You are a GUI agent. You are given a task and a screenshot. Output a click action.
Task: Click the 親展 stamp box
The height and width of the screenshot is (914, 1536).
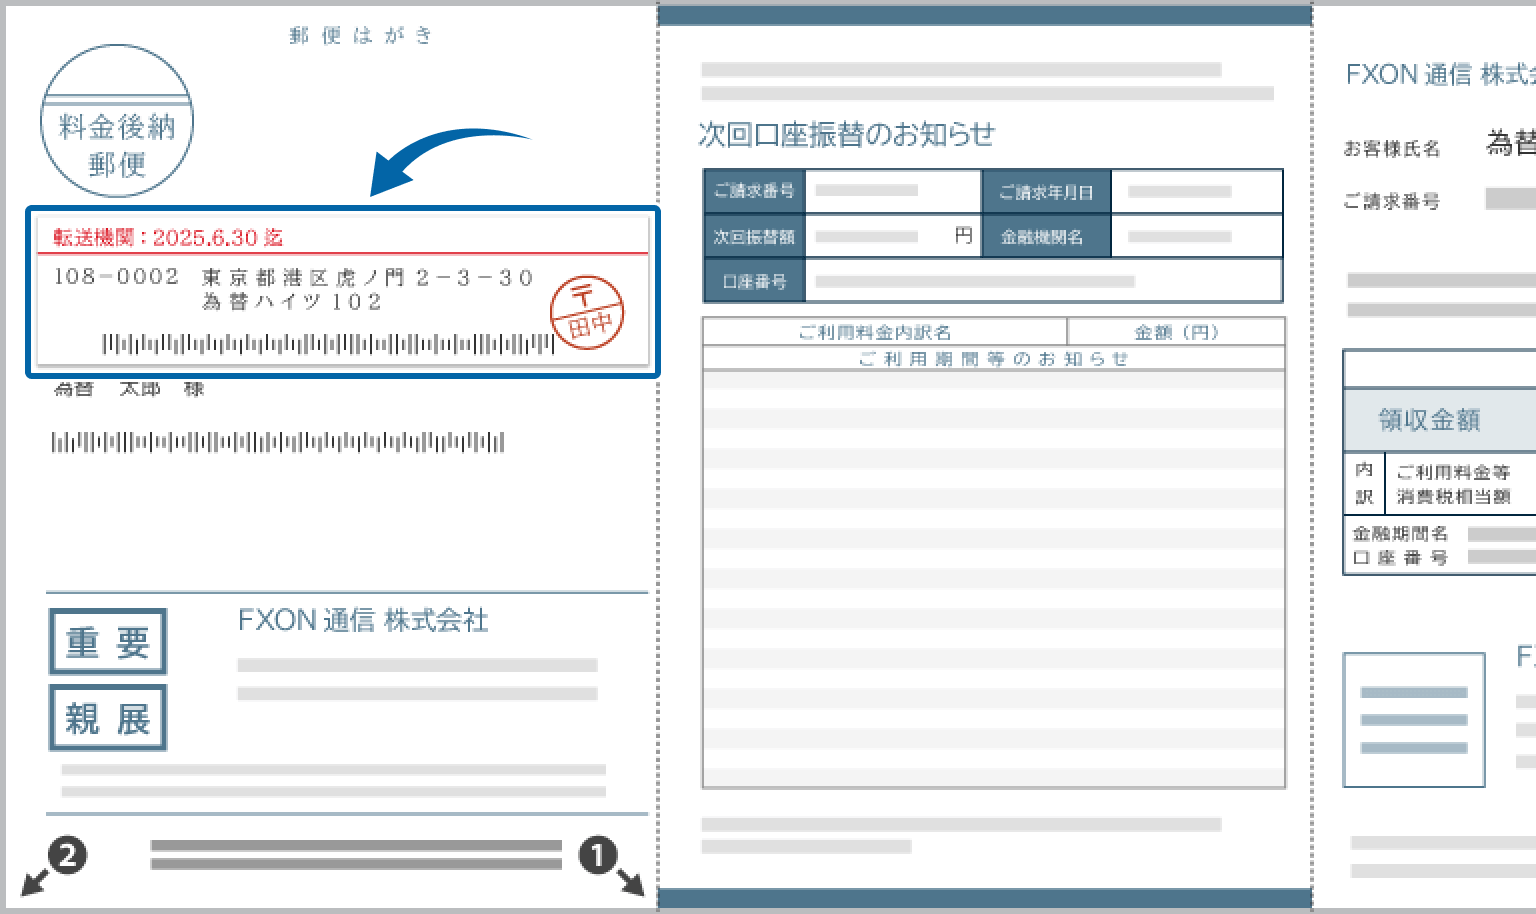click(108, 717)
